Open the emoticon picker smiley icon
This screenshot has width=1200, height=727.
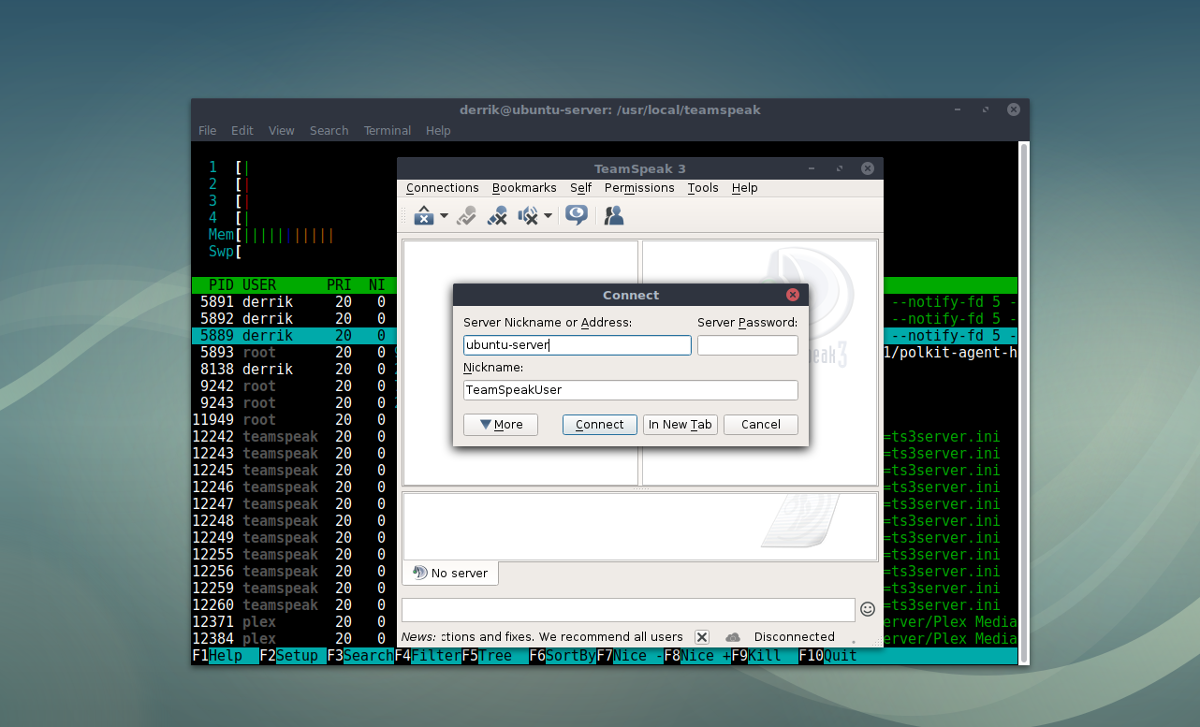(868, 608)
